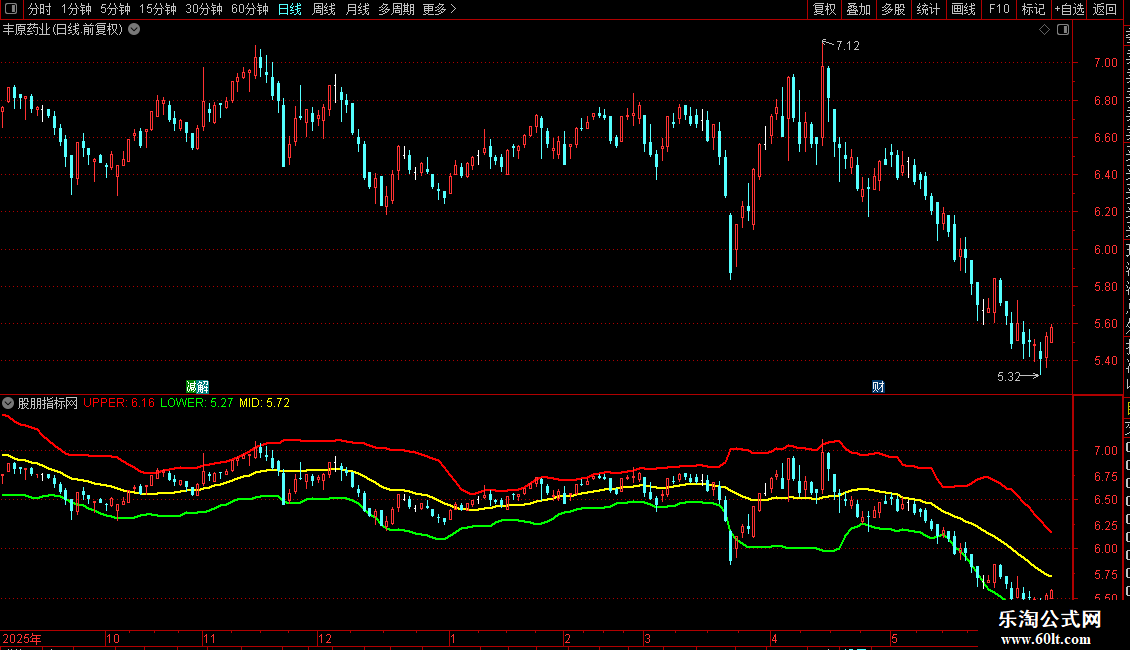Click month 4 on the time axis

pyautogui.click(x=775, y=639)
